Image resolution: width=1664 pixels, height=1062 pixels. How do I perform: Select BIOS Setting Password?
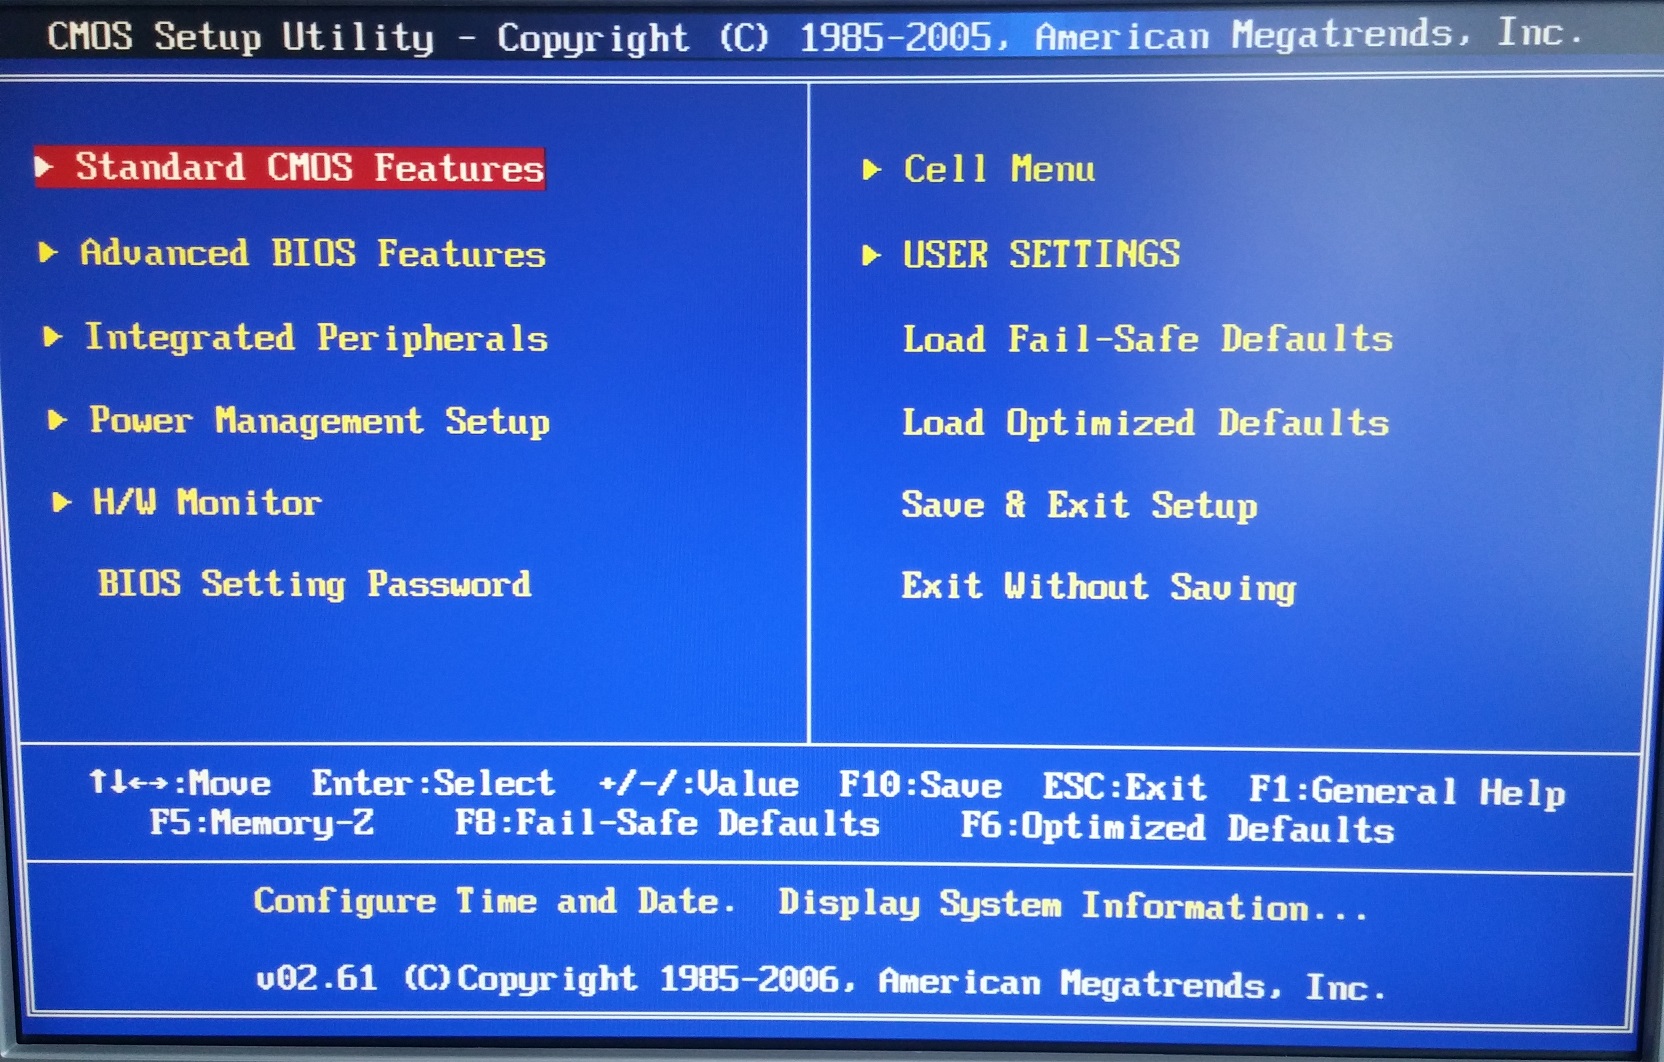[x=314, y=584]
